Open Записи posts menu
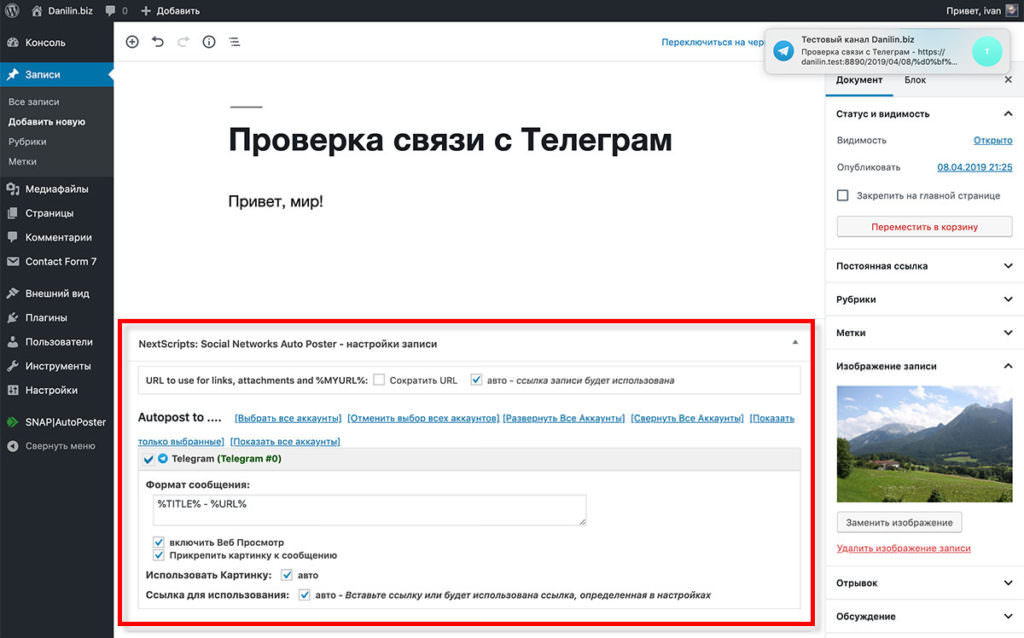The image size is (1024, 638). point(57,74)
